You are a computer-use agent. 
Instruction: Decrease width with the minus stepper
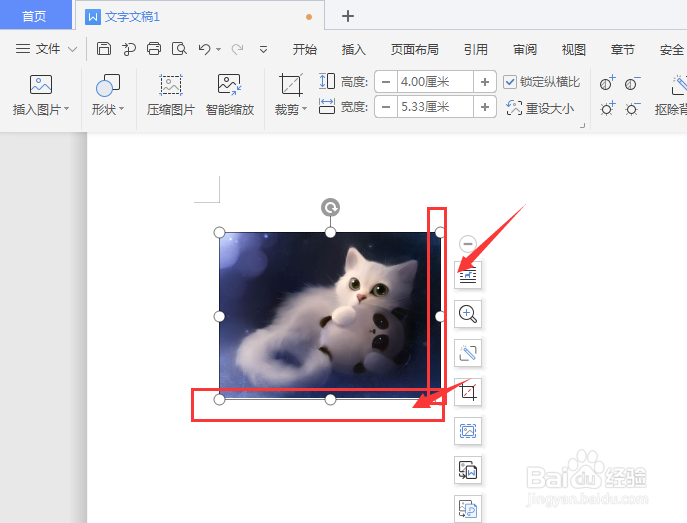coord(386,107)
